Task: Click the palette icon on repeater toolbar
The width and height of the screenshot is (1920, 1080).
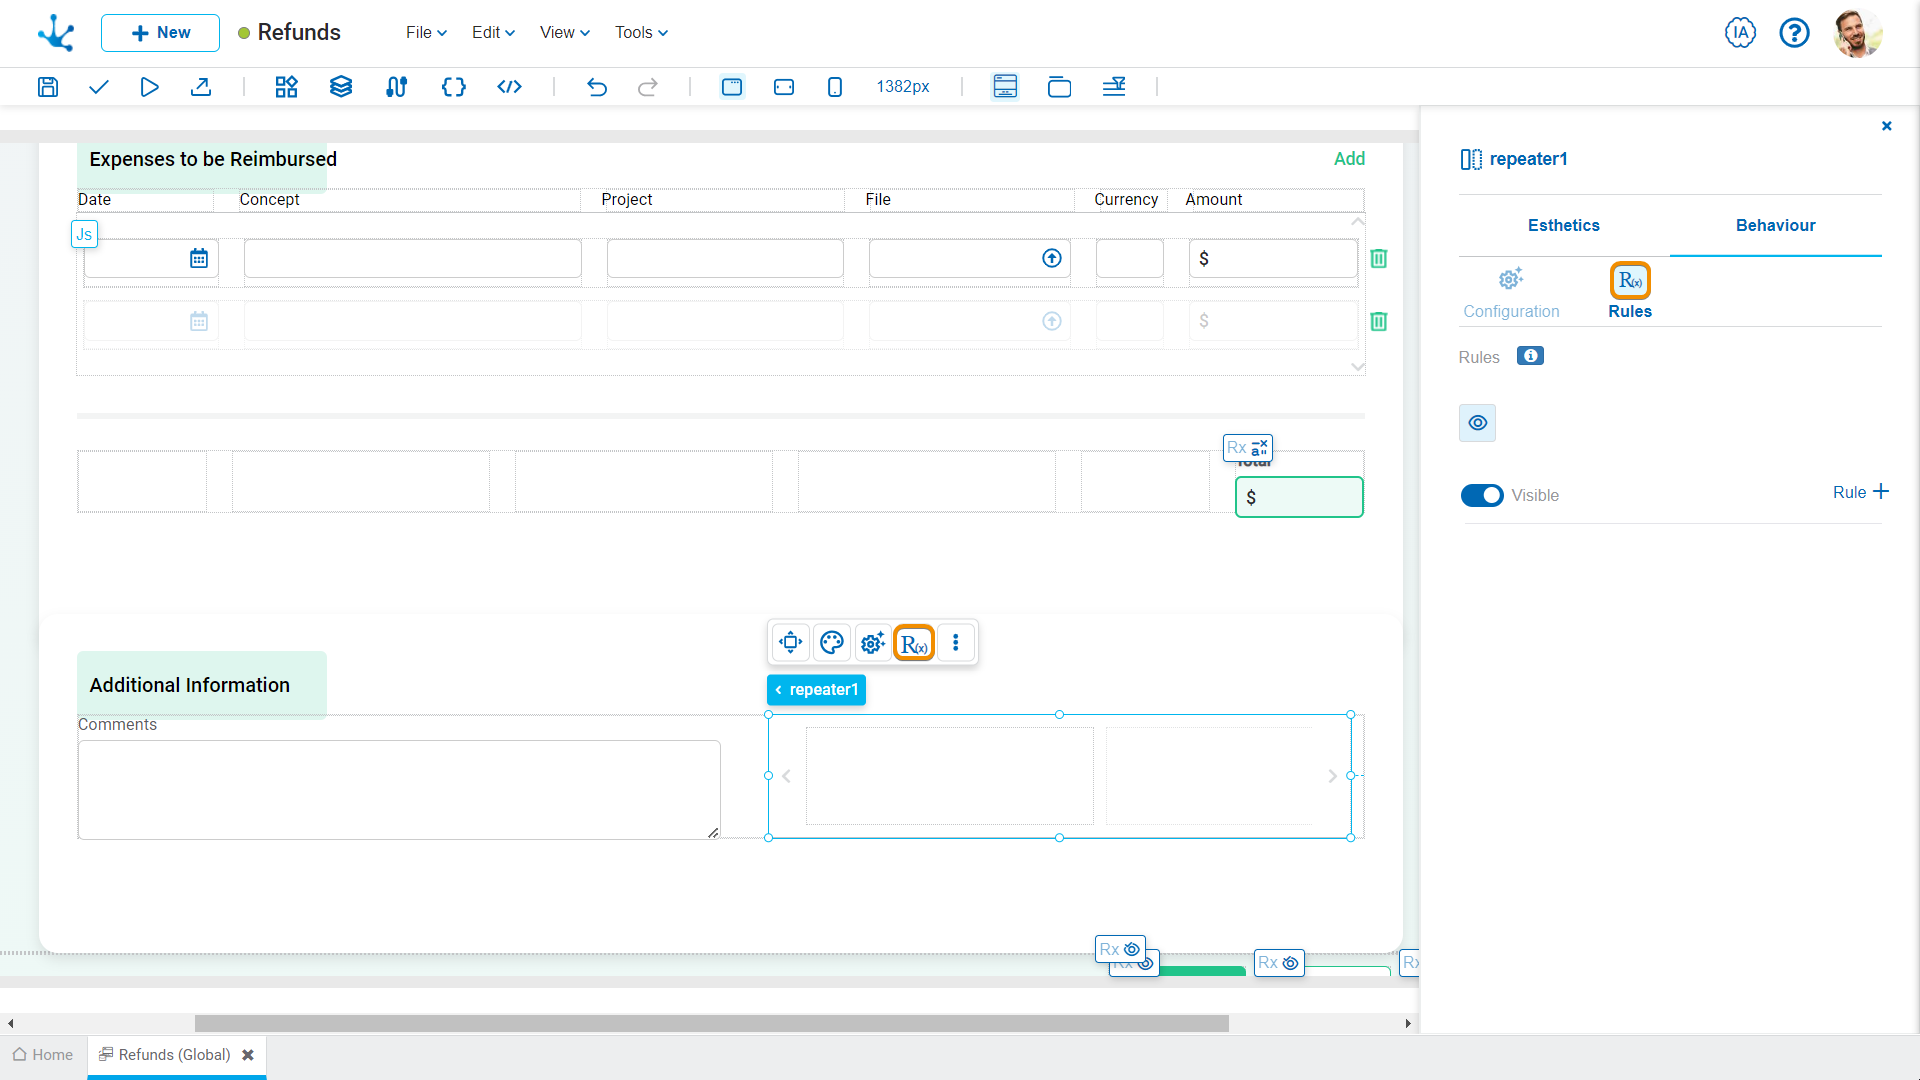Action: coord(831,643)
